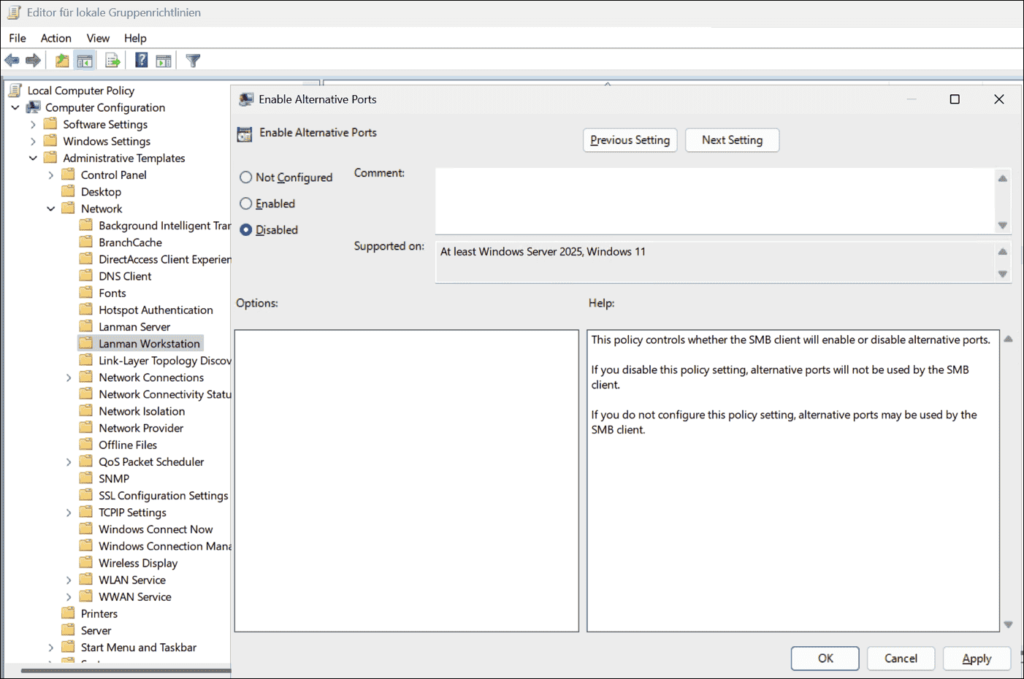Maximize the Enable Alternative Ports dialog
The height and width of the screenshot is (679, 1024).
click(954, 99)
